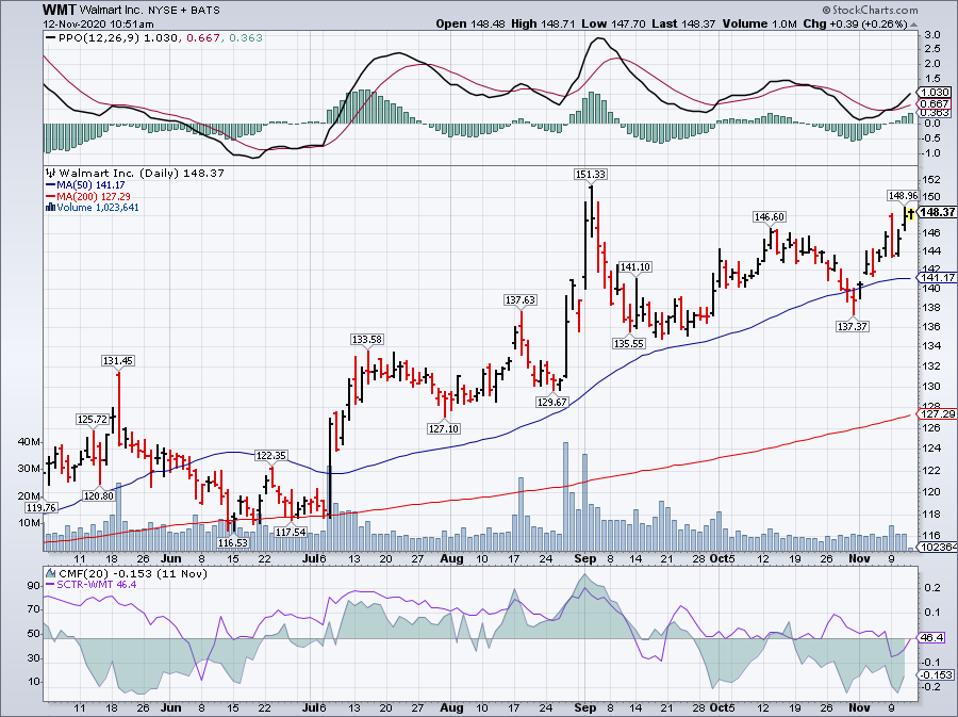Click the 141.17 MA(50) axis tag
958x717 pixels.
point(937,277)
